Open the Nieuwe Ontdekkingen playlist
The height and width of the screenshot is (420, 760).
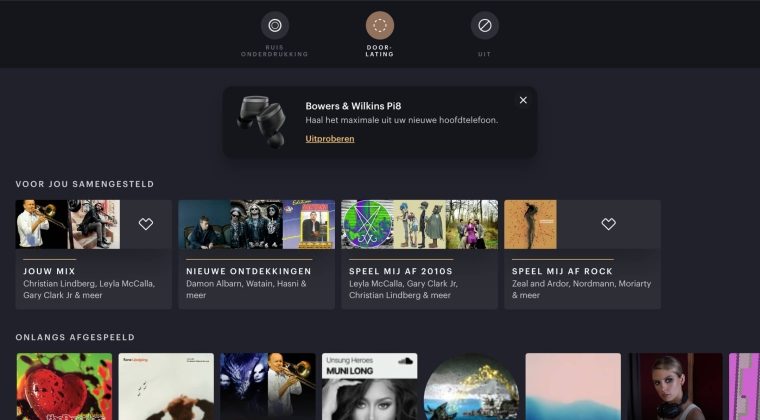tap(256, 278)
